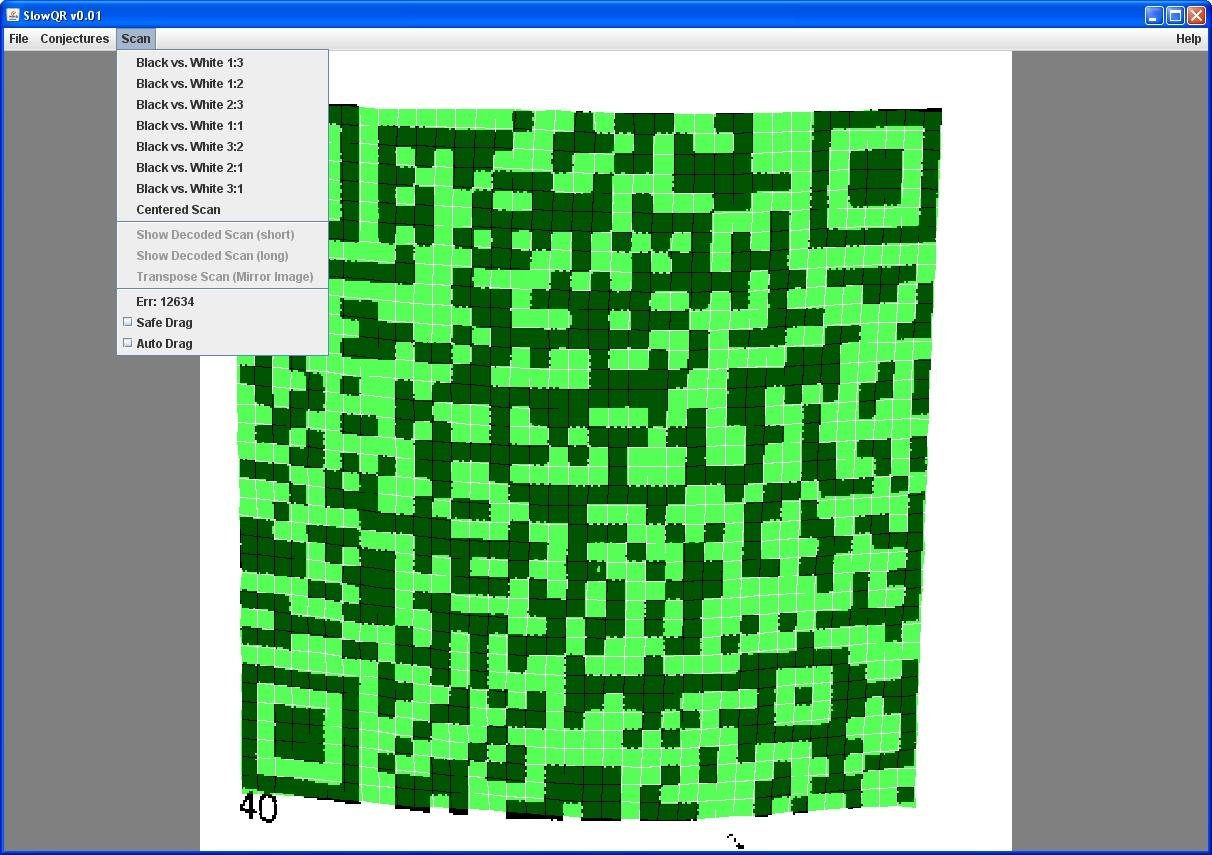The width and height of the screenshot is (1212, 855).
Task: Select Black vs. White 1:1 scan
Action: tap(223, 126)
